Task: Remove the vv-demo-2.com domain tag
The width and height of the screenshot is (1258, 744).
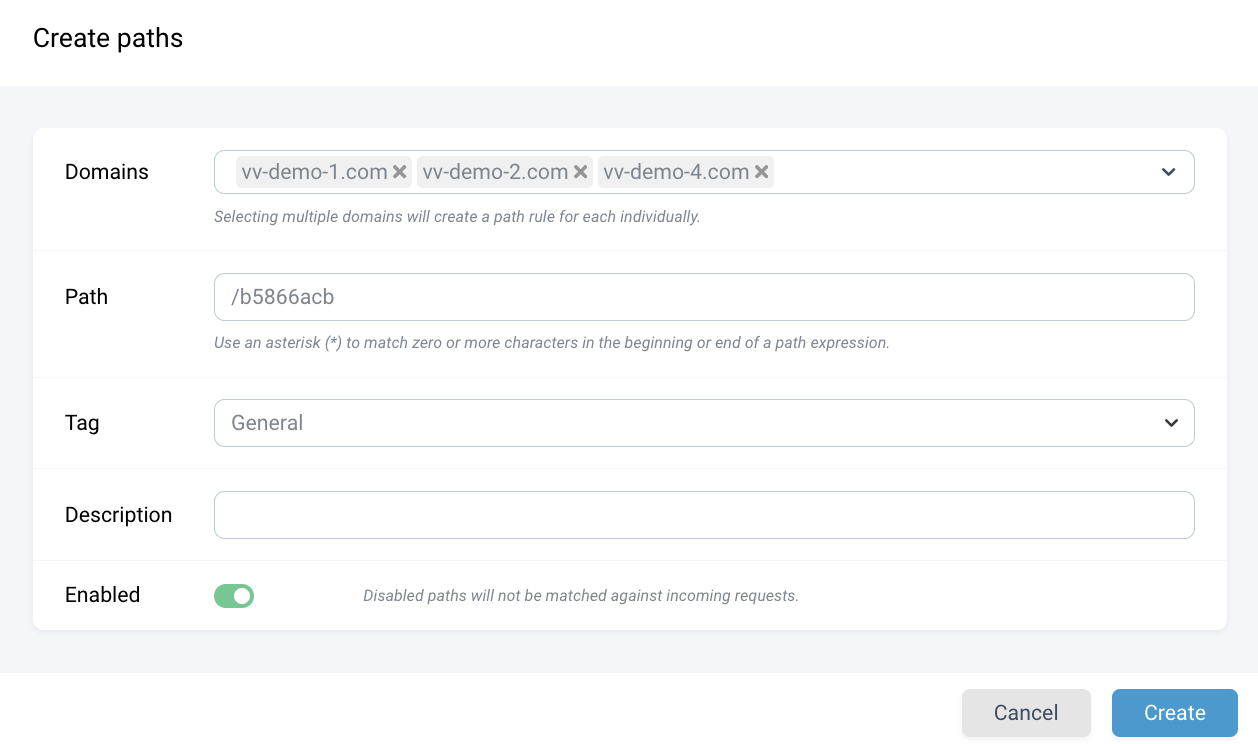Action: [581, 172]
